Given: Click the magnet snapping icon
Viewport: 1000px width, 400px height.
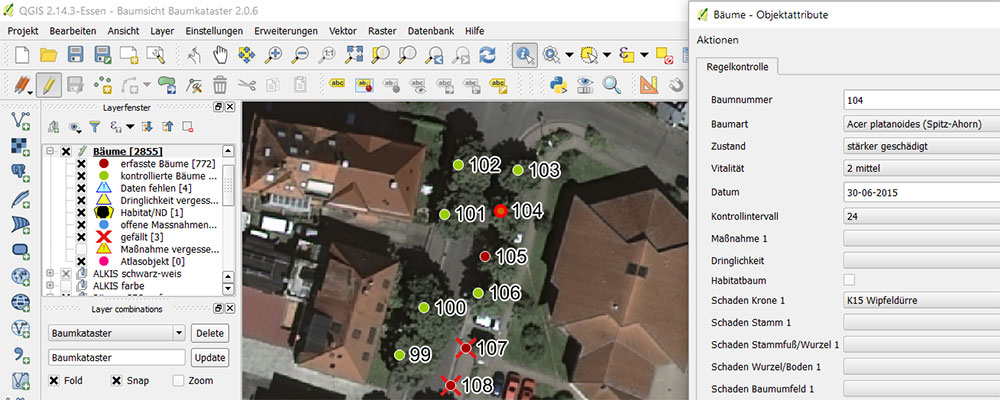Looking at the screenshot, I should tap(675, 84).
